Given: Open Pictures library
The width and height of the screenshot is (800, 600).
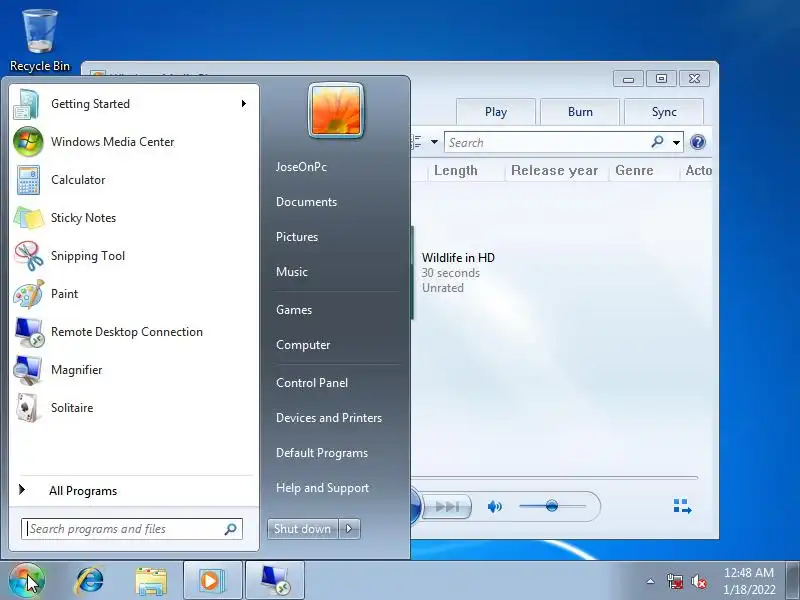Looking at the screenshot, I should coord(297,237).
